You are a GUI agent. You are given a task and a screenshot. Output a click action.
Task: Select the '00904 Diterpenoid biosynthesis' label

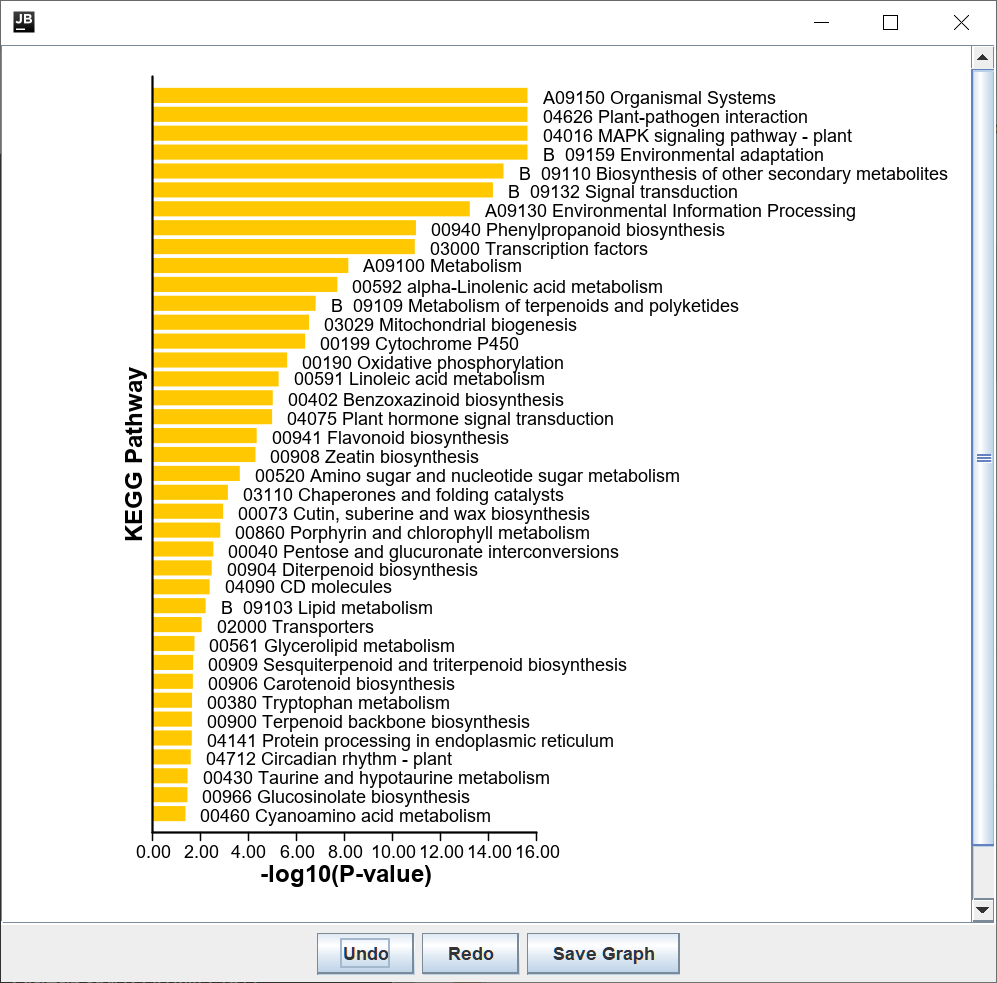click(x=352, y=570)
